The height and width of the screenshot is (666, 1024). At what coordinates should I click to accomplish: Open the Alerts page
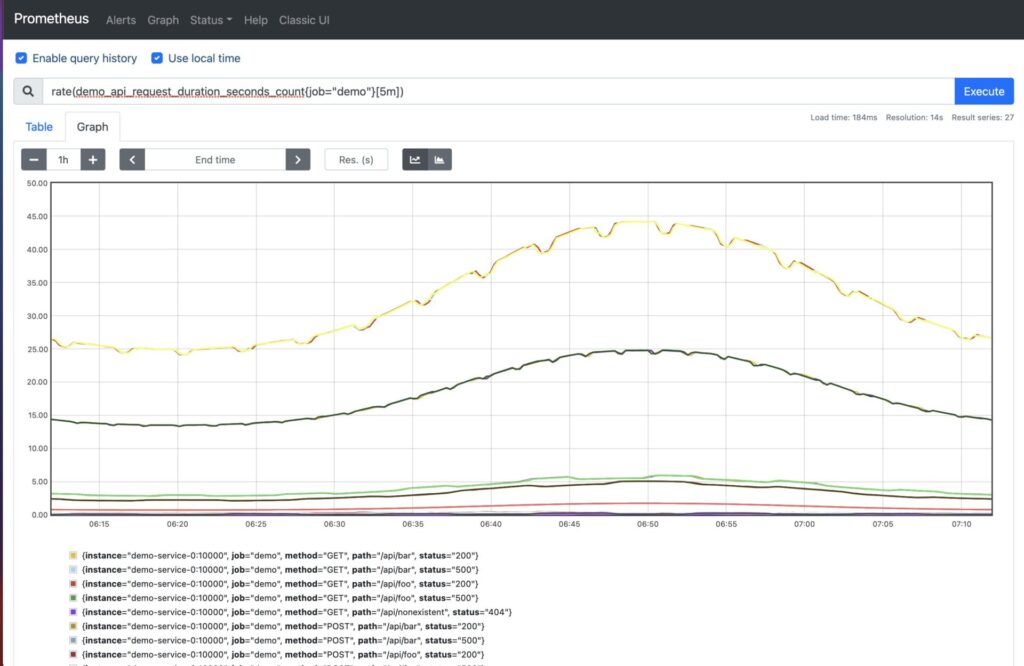121,20
